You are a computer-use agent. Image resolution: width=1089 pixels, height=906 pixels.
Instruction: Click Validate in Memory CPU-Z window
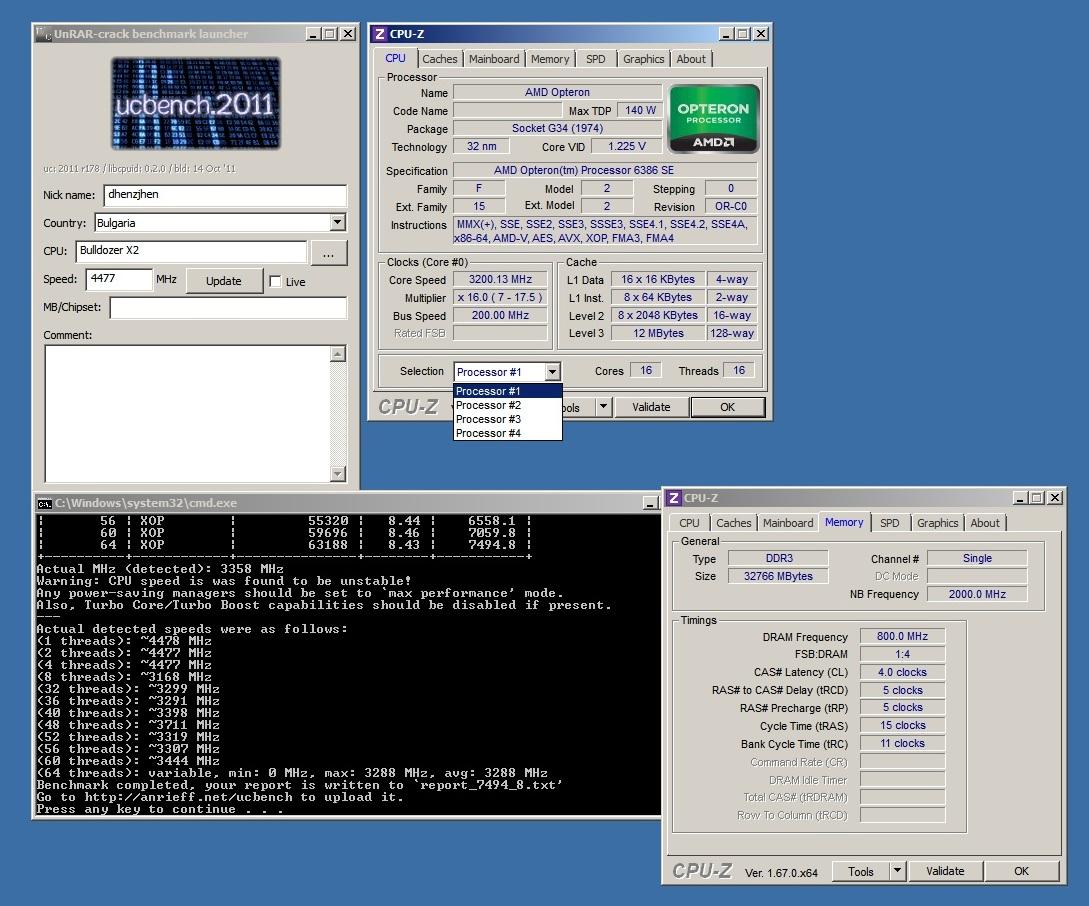pyautogui.click(x=945, y=871)
